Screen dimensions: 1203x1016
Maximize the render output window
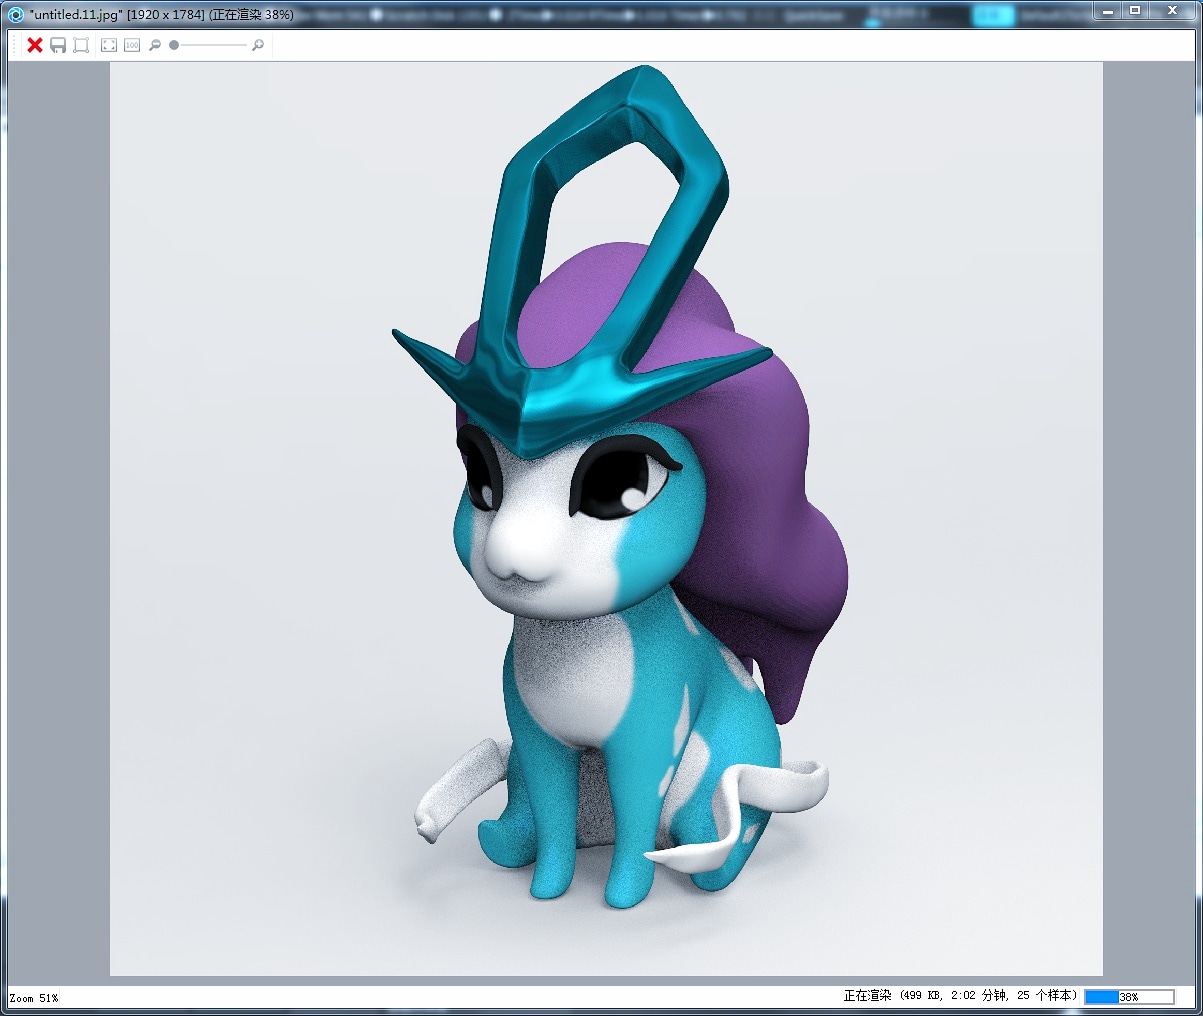coord(1135,11)
